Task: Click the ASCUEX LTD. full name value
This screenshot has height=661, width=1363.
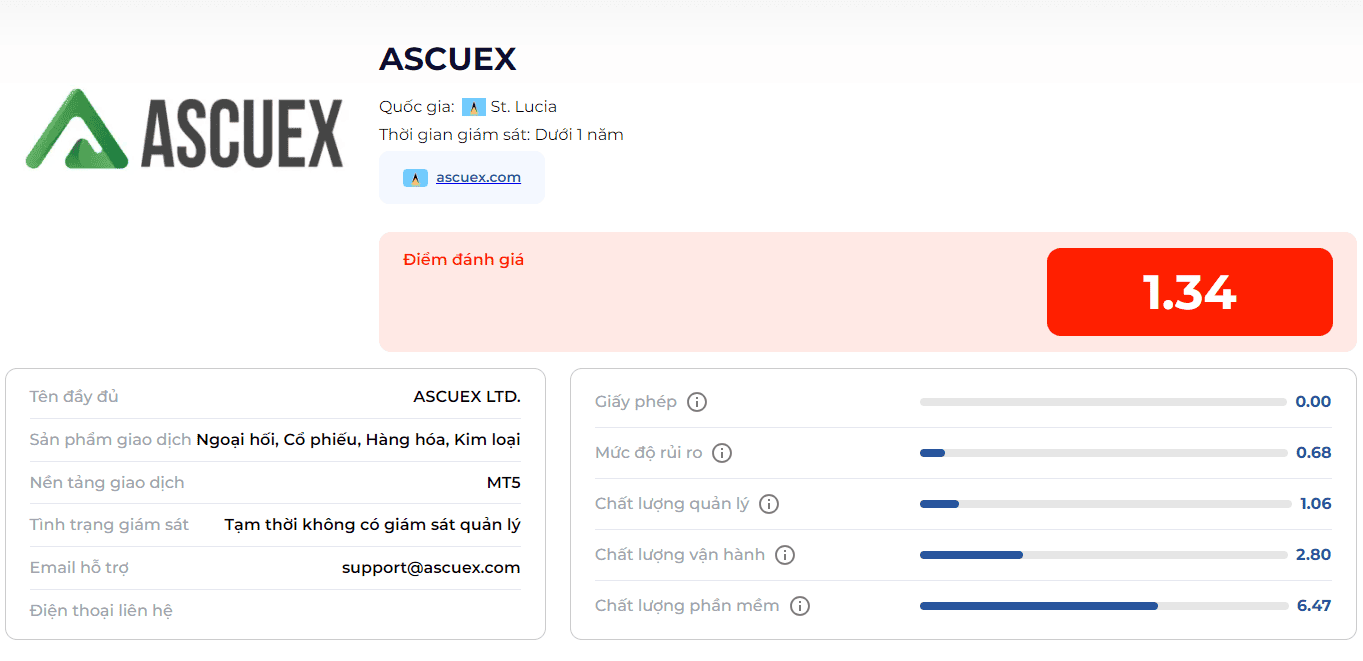Action: pos(467,397)
